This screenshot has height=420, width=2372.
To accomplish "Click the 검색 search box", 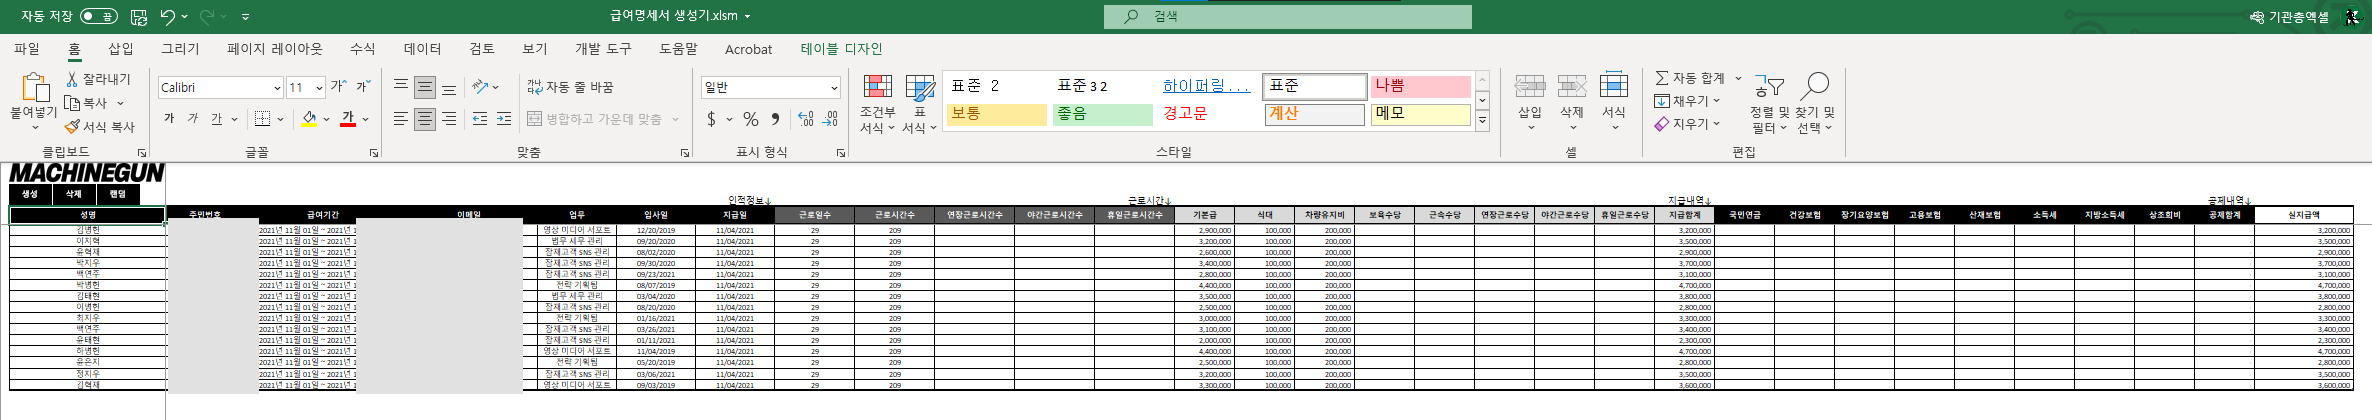I will click(x=1288, y=17).
